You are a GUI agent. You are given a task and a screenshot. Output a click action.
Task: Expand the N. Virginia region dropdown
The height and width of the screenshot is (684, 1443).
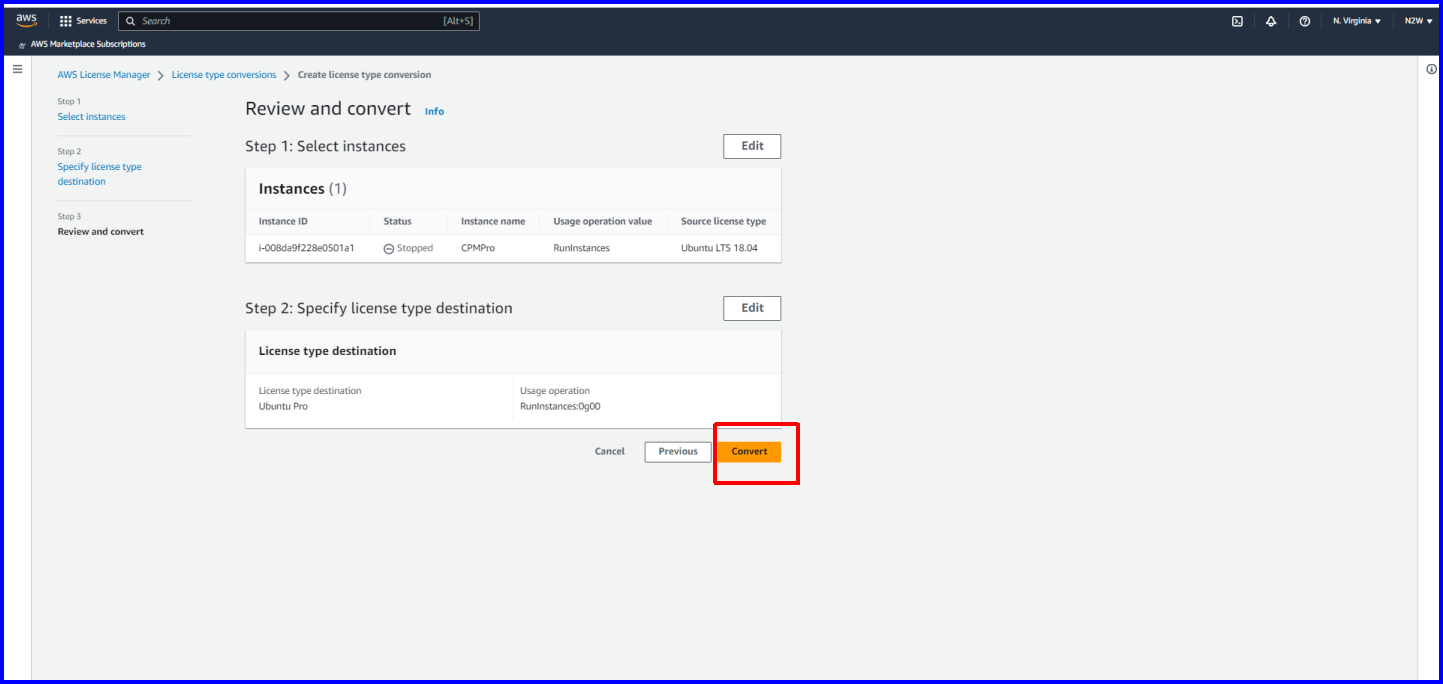[1357, 21]
